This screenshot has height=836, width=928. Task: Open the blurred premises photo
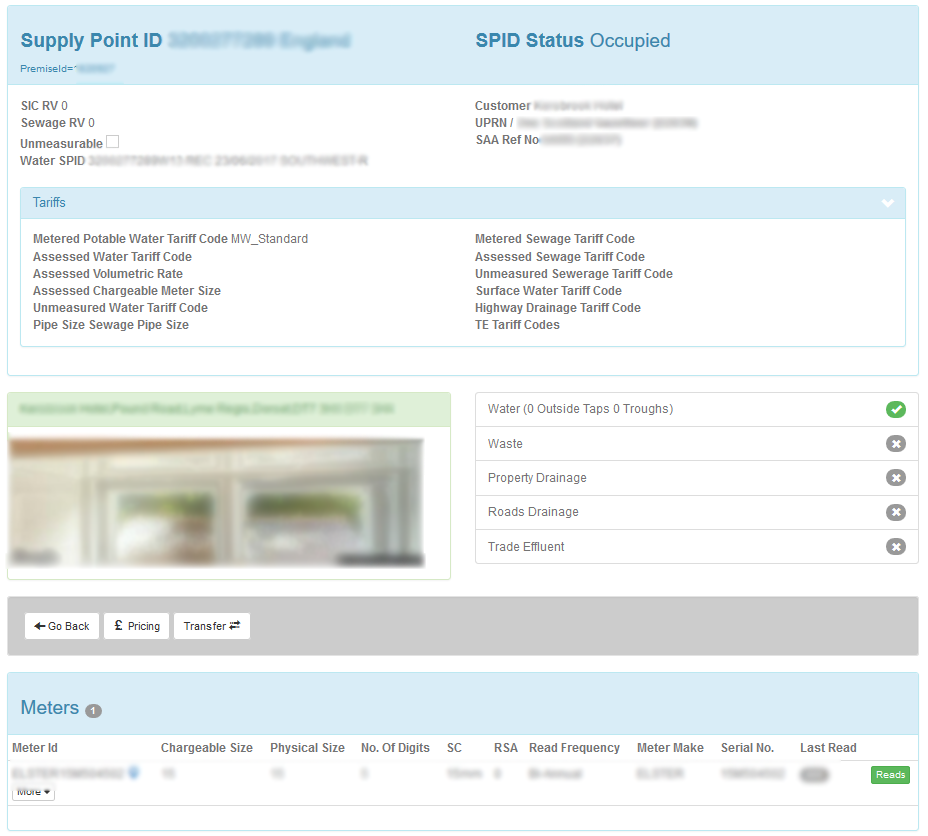click(x=217, y=503)
